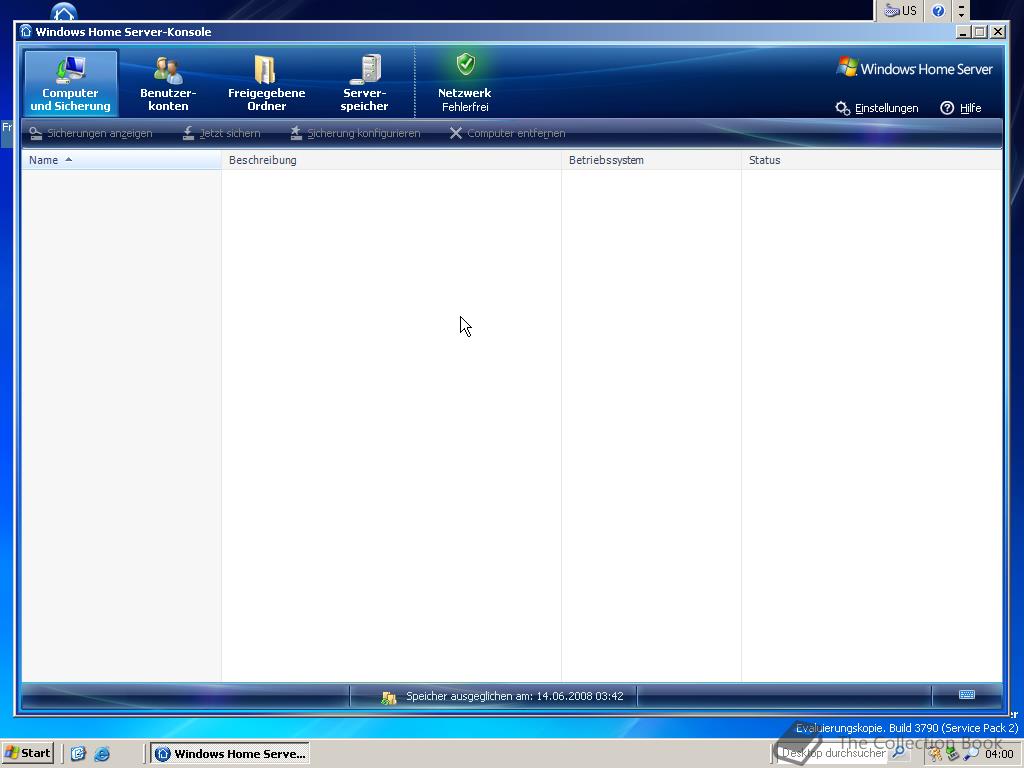Click Sicherung konfigurieren in the toolbar
1024x768 pixels.
[355, 133]
